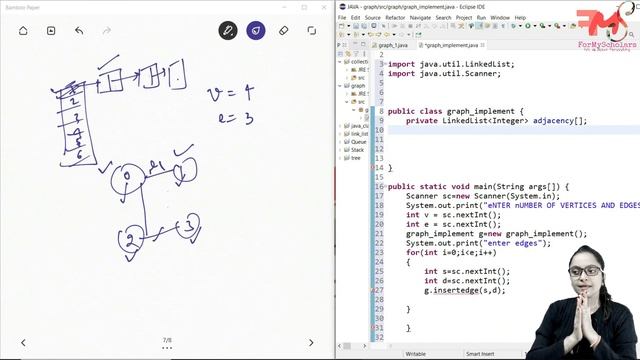Open the Help menu
The width and height of the screenshot is (640, 360).
[520, 18]
